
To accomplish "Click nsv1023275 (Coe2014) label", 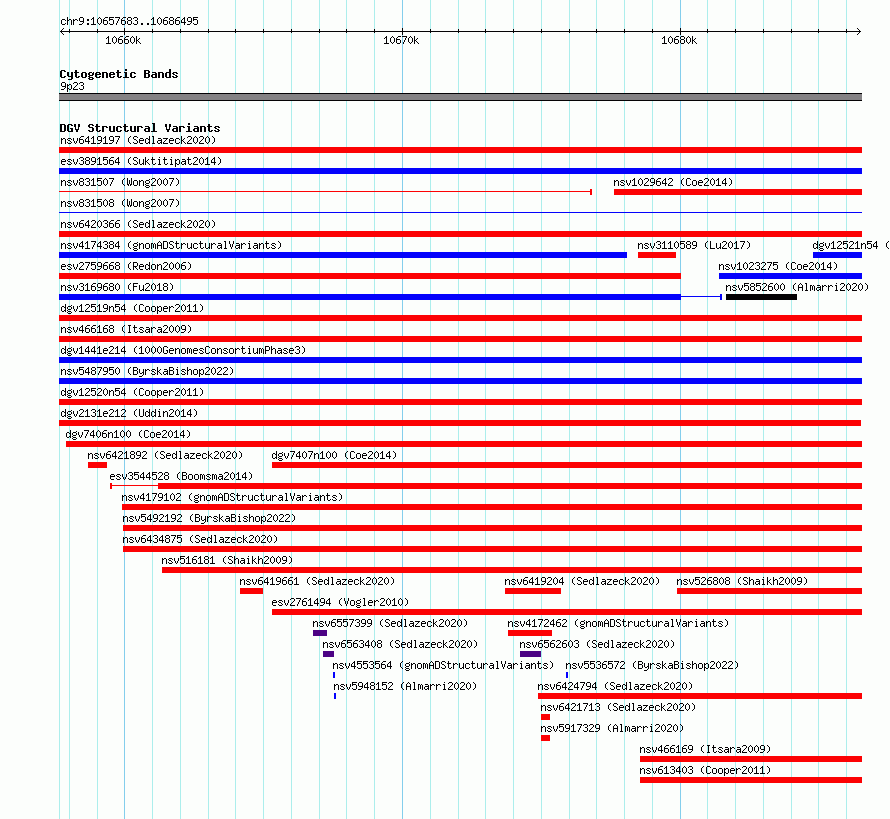I will 778,266.
